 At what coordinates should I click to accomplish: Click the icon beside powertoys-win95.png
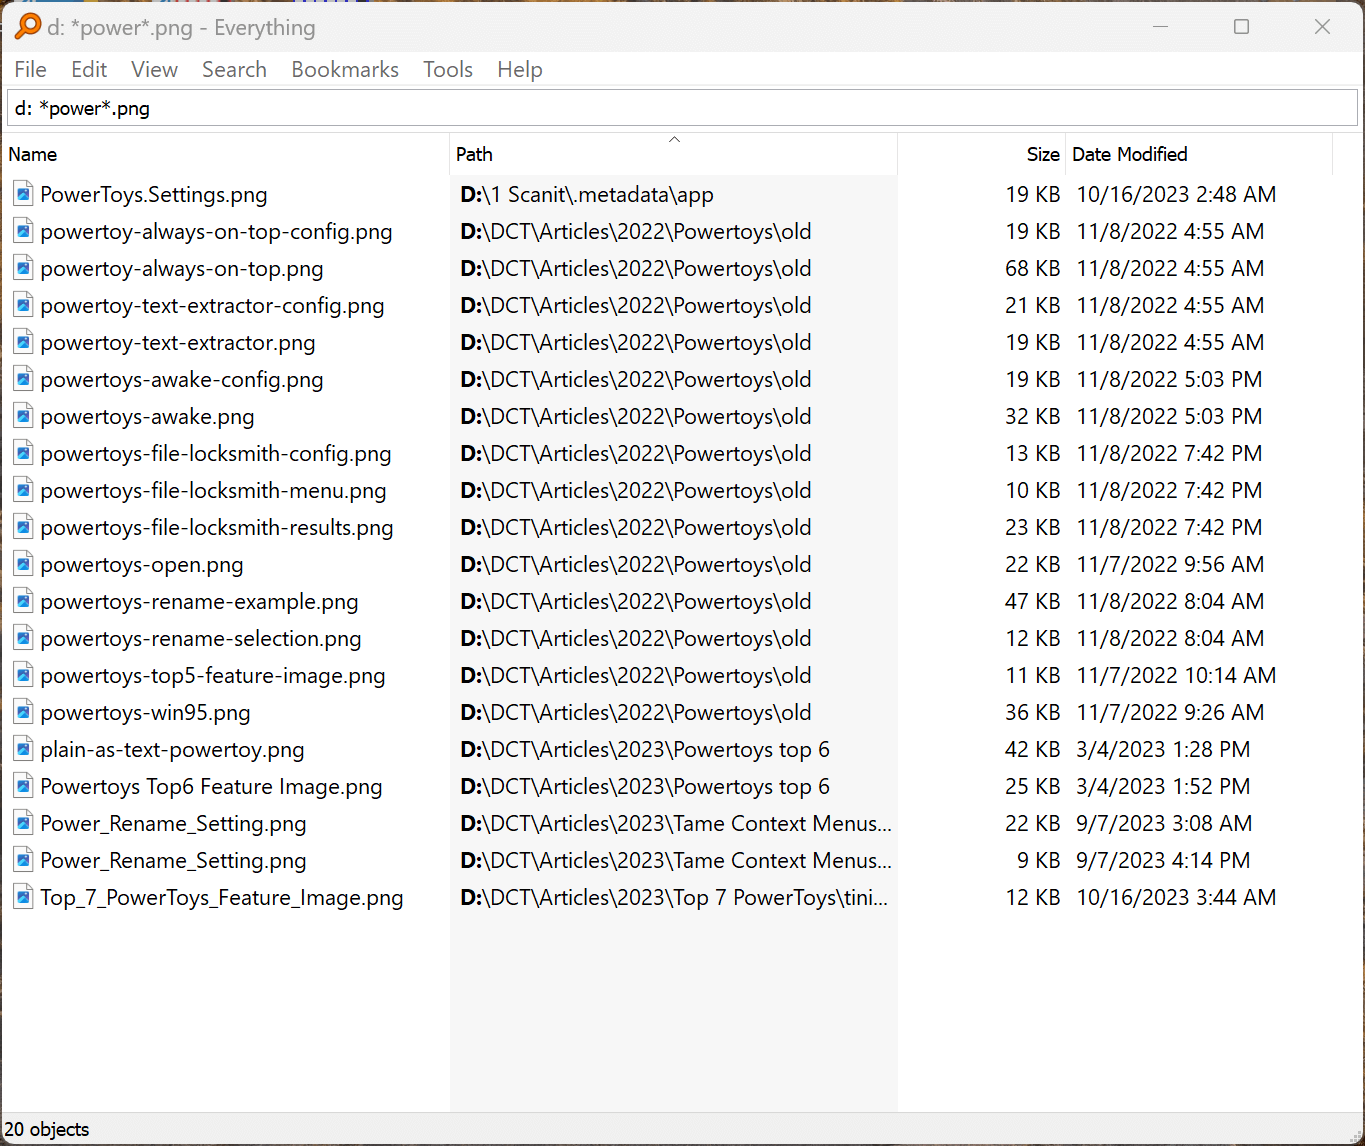(23, 712)
